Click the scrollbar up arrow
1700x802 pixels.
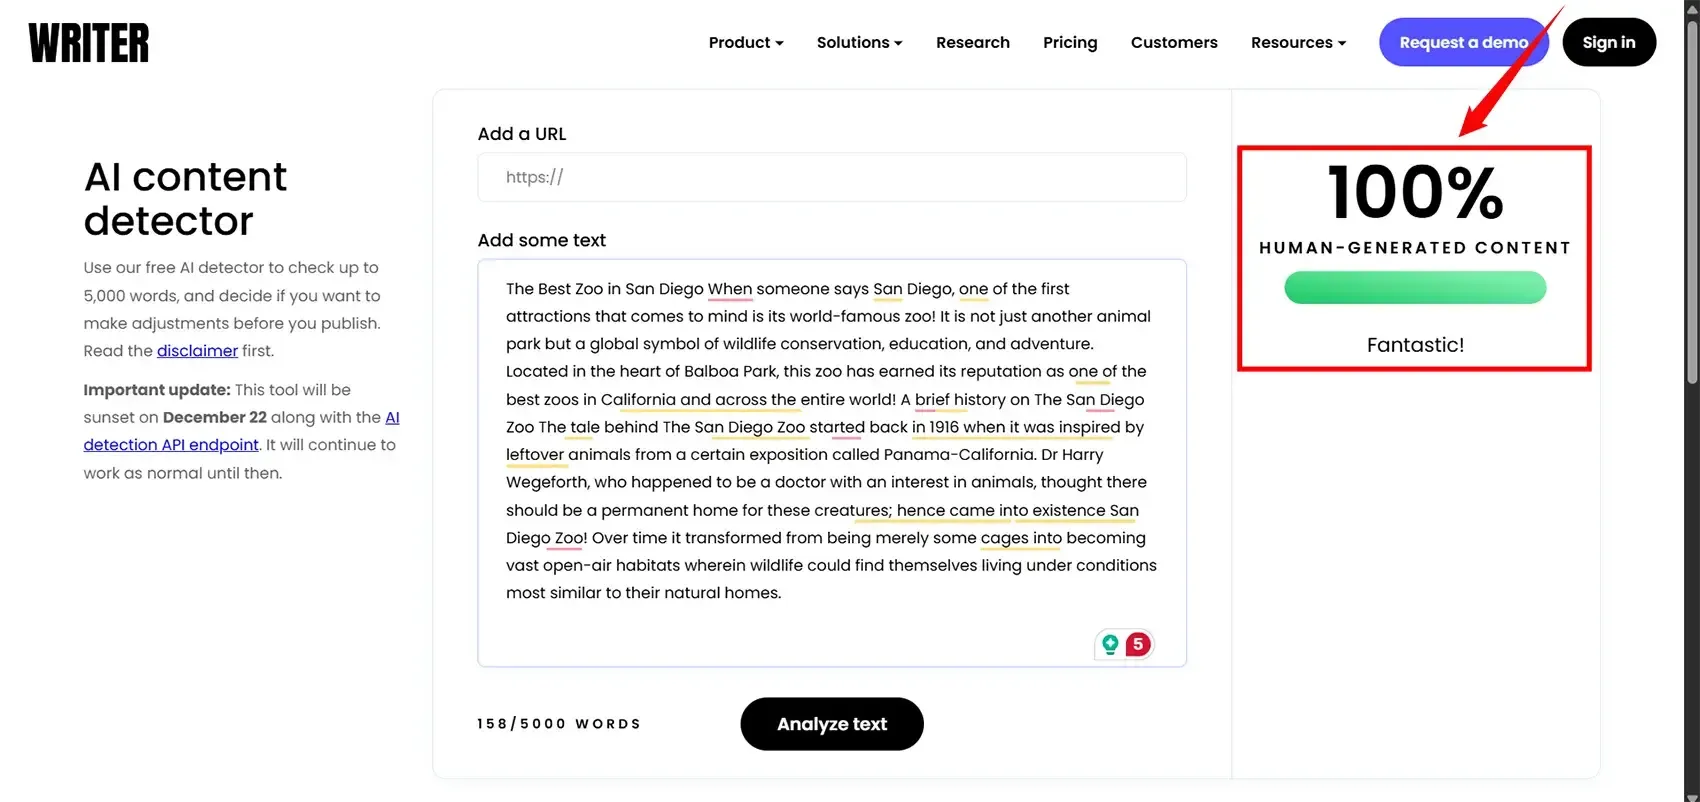(1692, 7)
